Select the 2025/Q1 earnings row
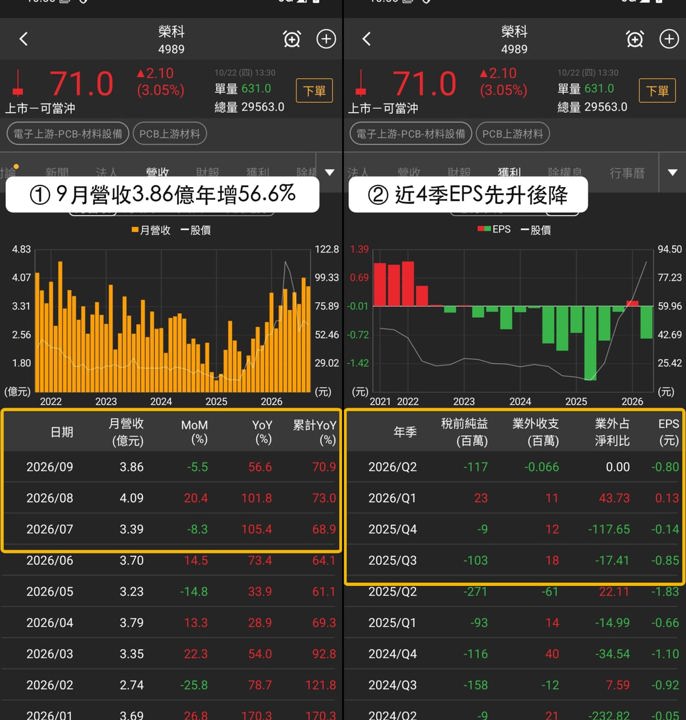Image resolution: width=686 pixels, height=720 pixels. 515,623
